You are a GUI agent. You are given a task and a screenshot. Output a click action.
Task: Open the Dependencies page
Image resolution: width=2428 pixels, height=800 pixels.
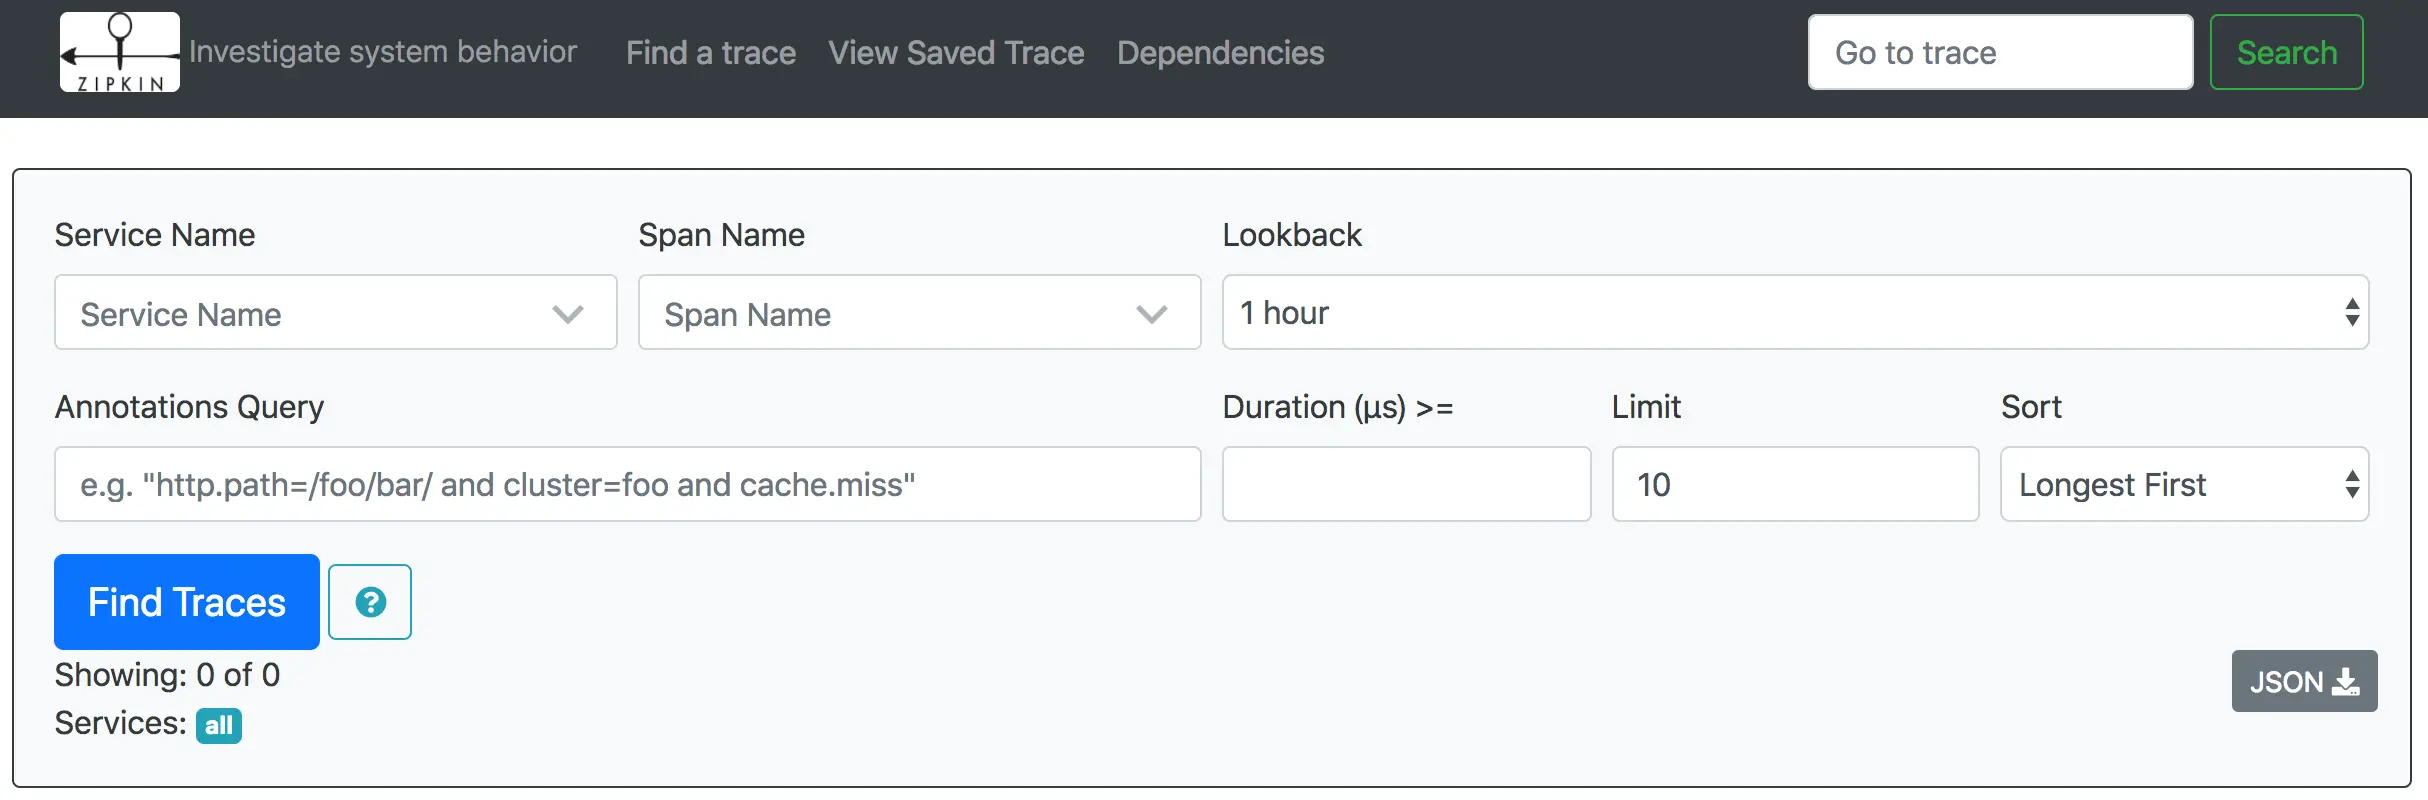point(1220,52)
